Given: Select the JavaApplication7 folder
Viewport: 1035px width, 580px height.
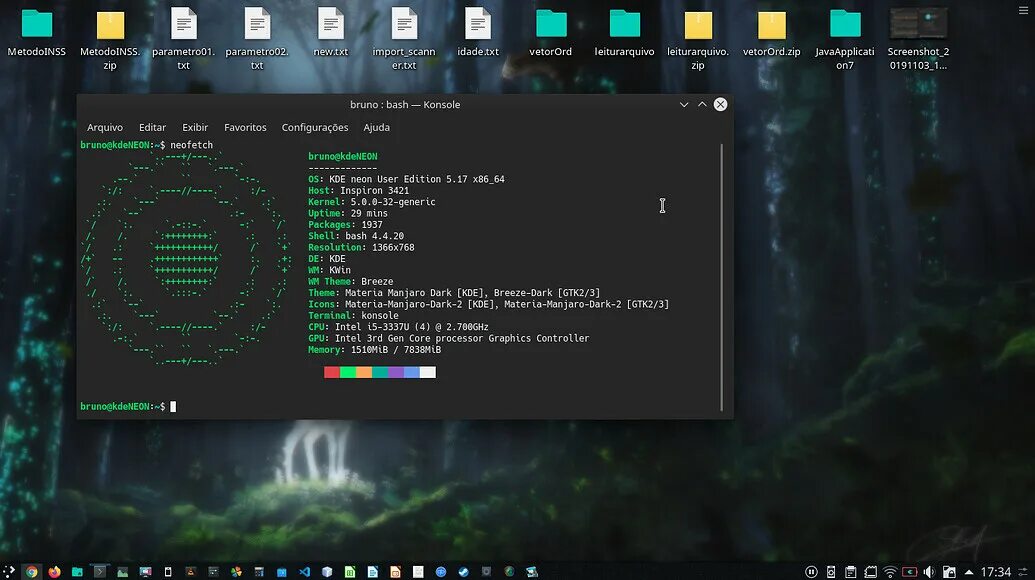Looking at the screenshot, I should [x=845, y=40].
